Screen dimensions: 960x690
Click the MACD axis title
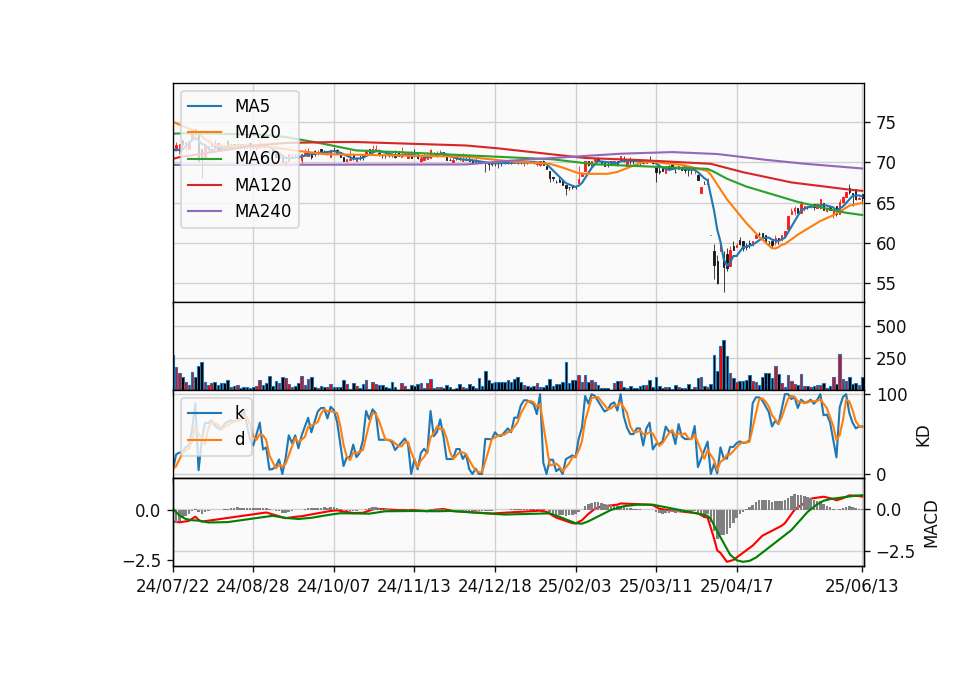tap(930, 524)
